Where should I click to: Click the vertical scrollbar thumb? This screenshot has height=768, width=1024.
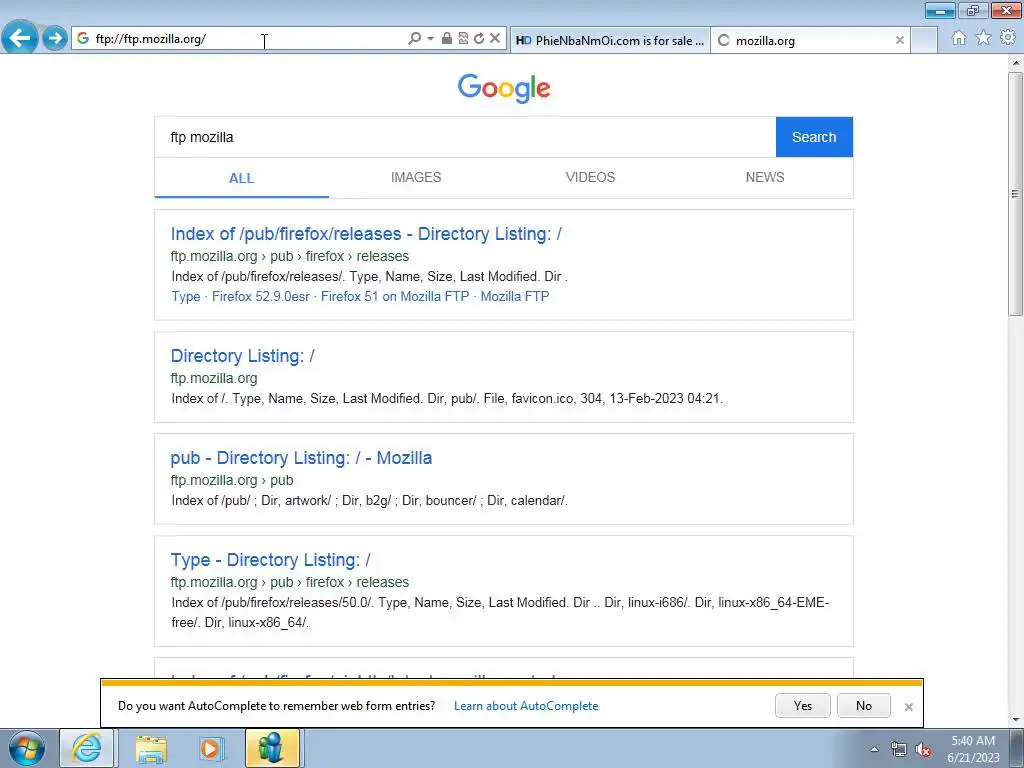pyautogui.click(x=1016, y=195)
